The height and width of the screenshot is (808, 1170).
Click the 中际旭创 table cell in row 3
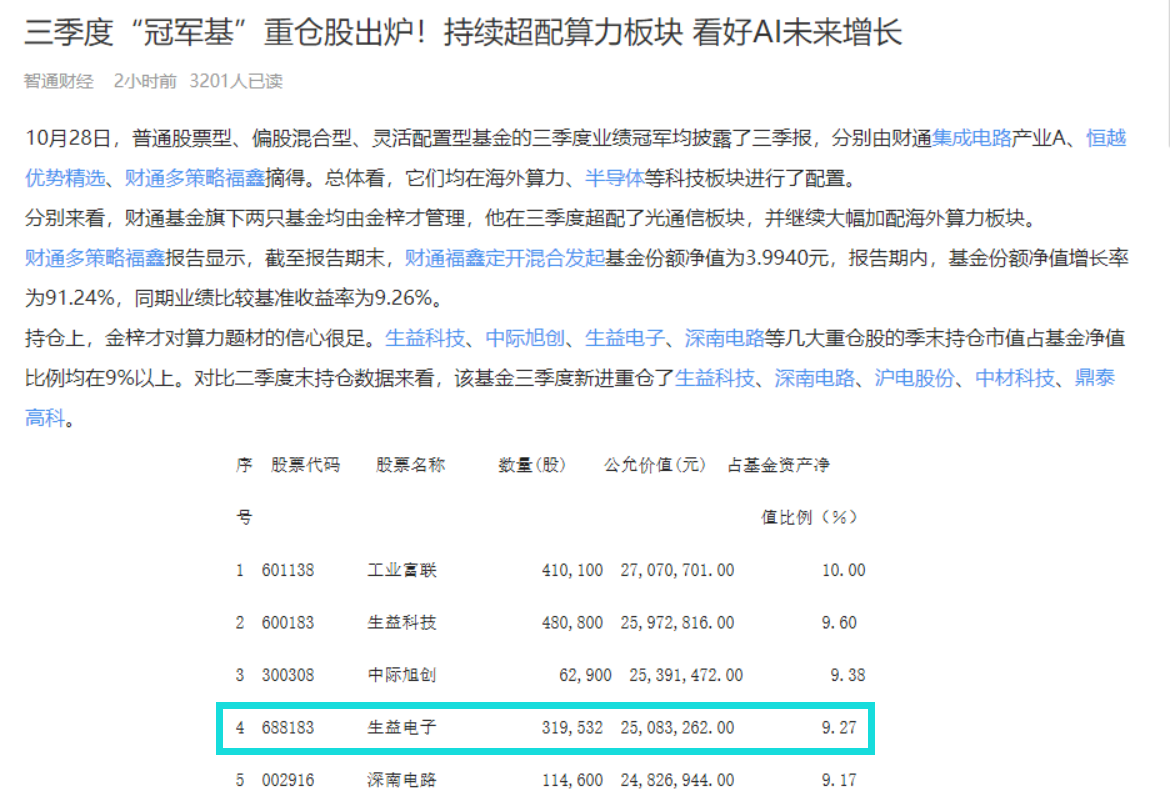pyautogui.click(x=402, y=675)
